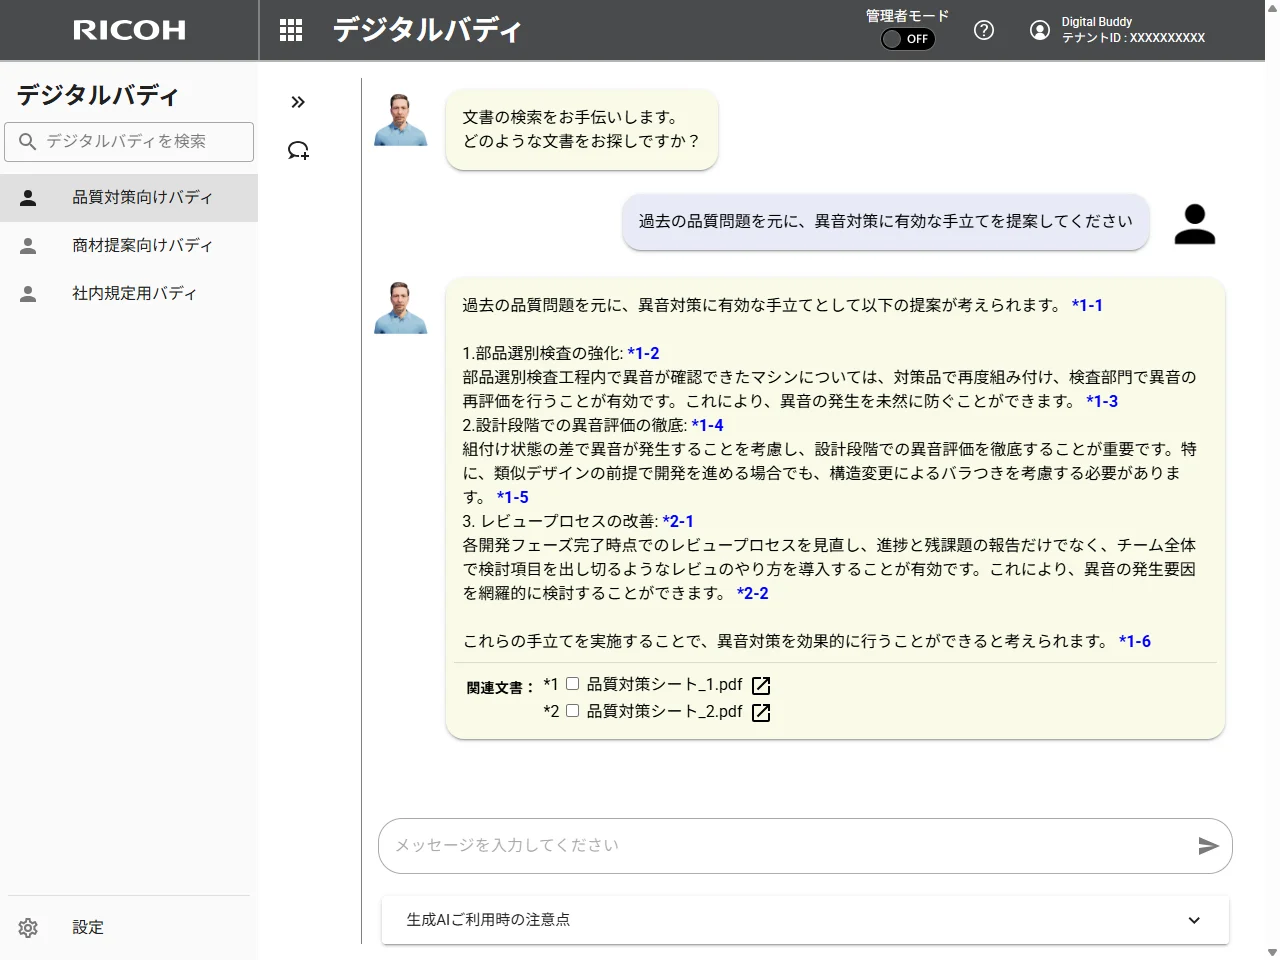The height and width of the screenshot is (960, 1280).
Task: Select 商材提案向けバディ in the sidebar
Action: click(x=142, y=246)
